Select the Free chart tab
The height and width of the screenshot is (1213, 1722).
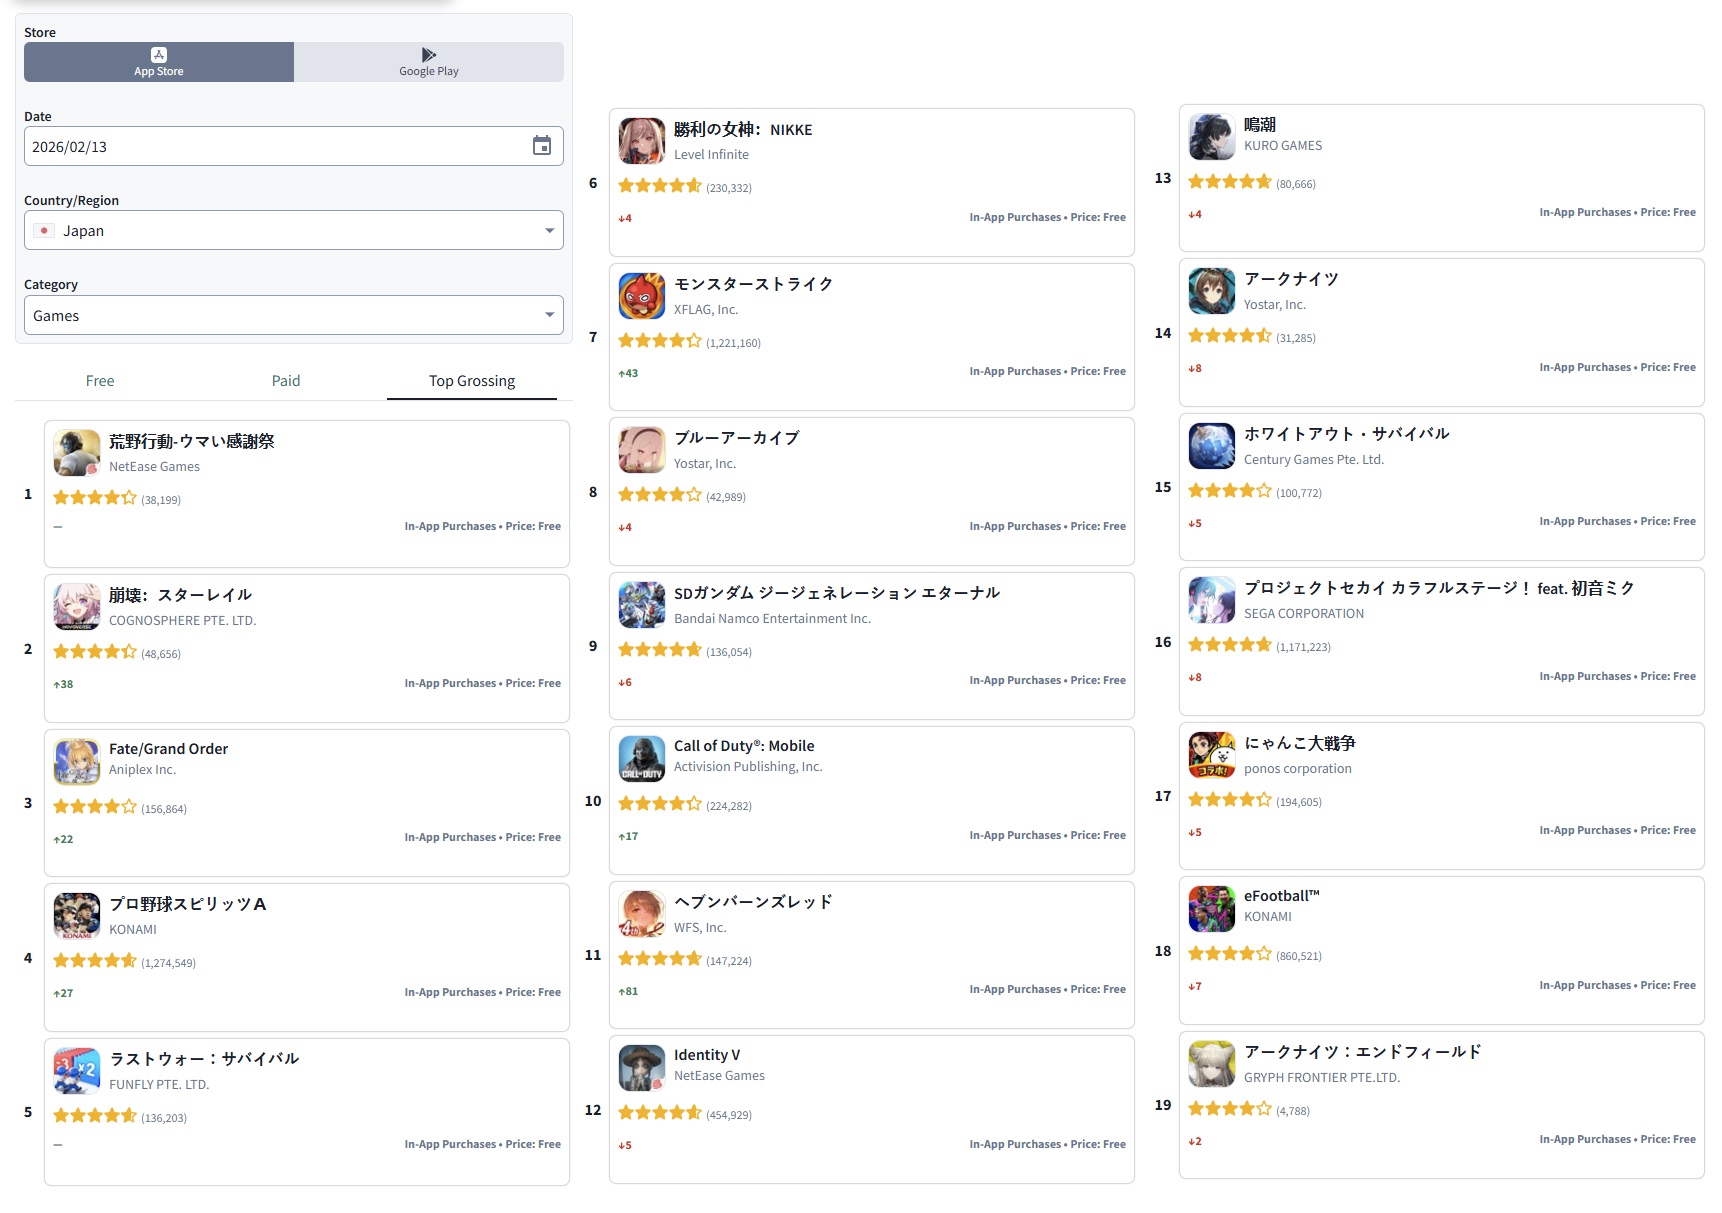point(100,380)
